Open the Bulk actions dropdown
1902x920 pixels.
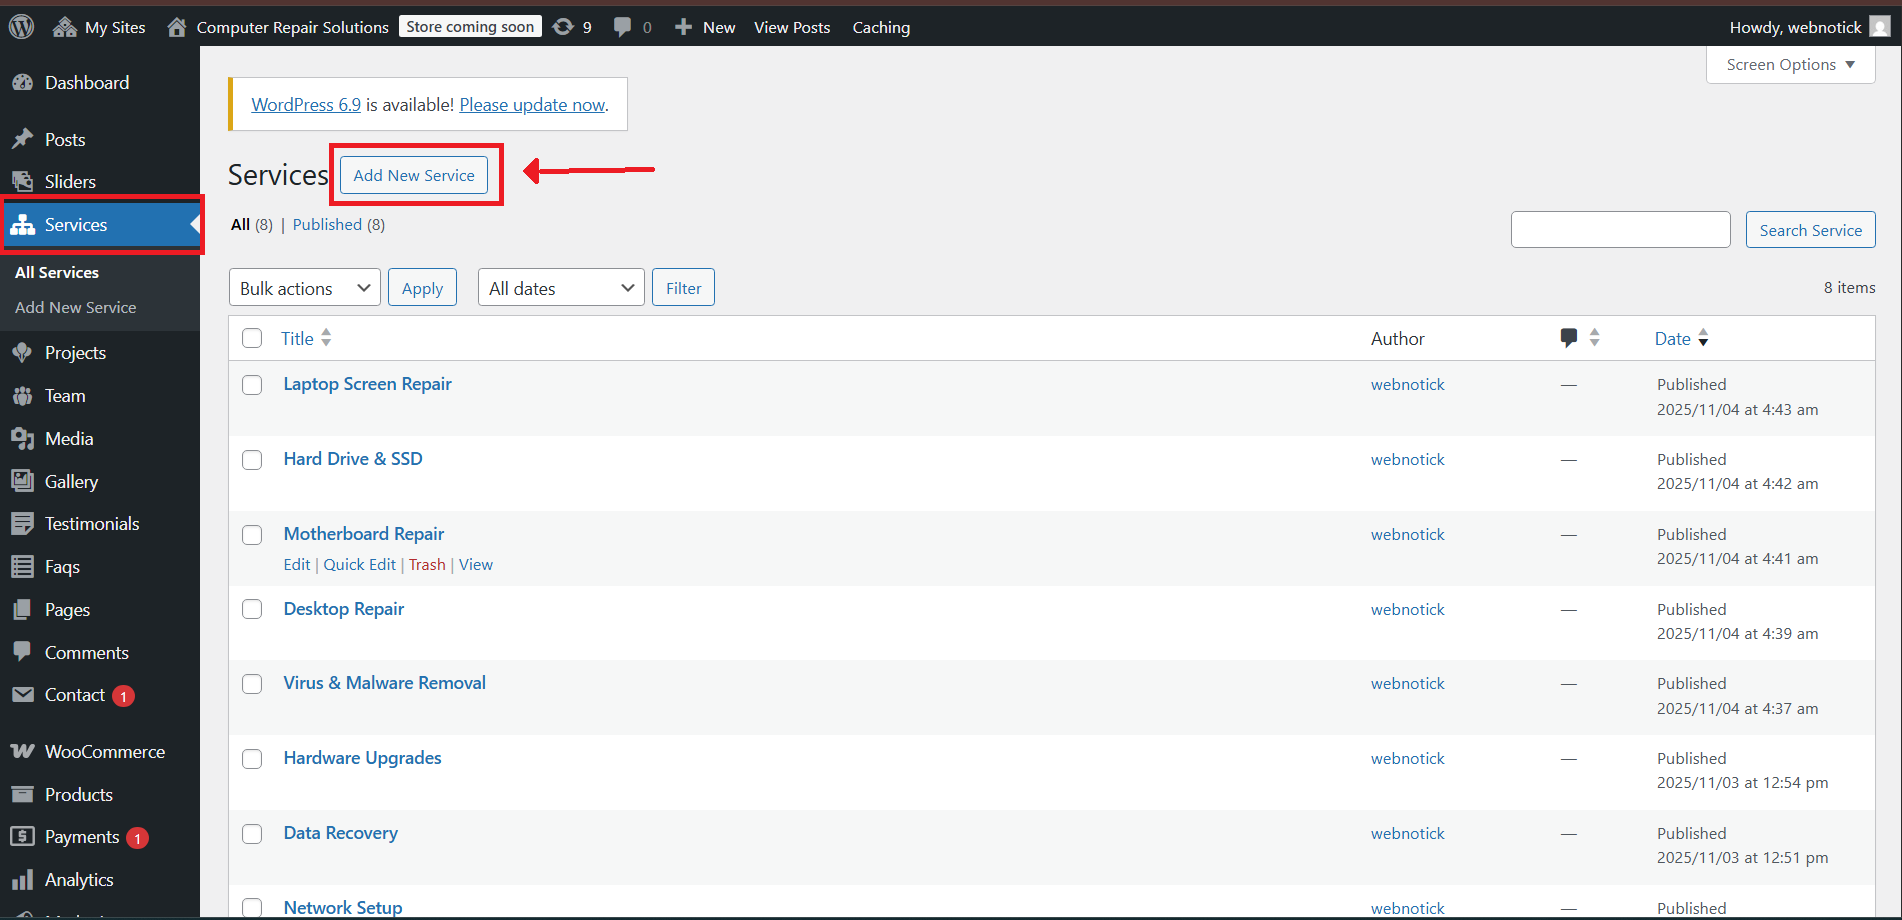pyautogui.click(x=304, y=288)
